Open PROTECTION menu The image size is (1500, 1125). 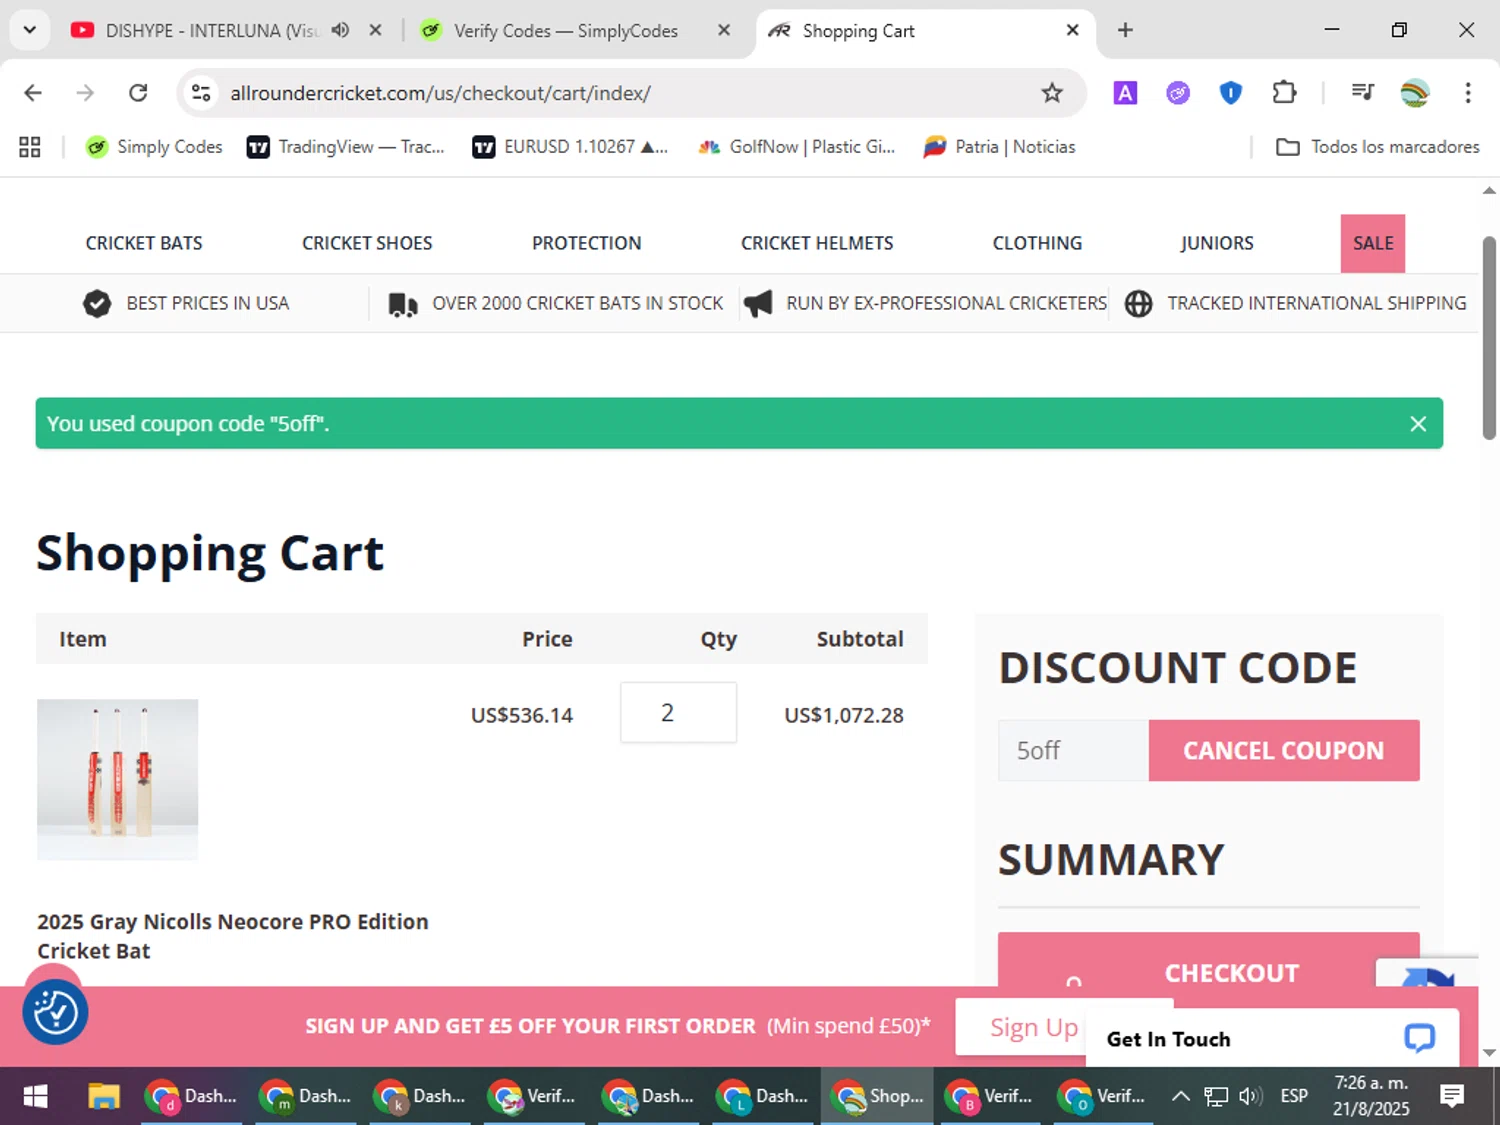point(587,243)
